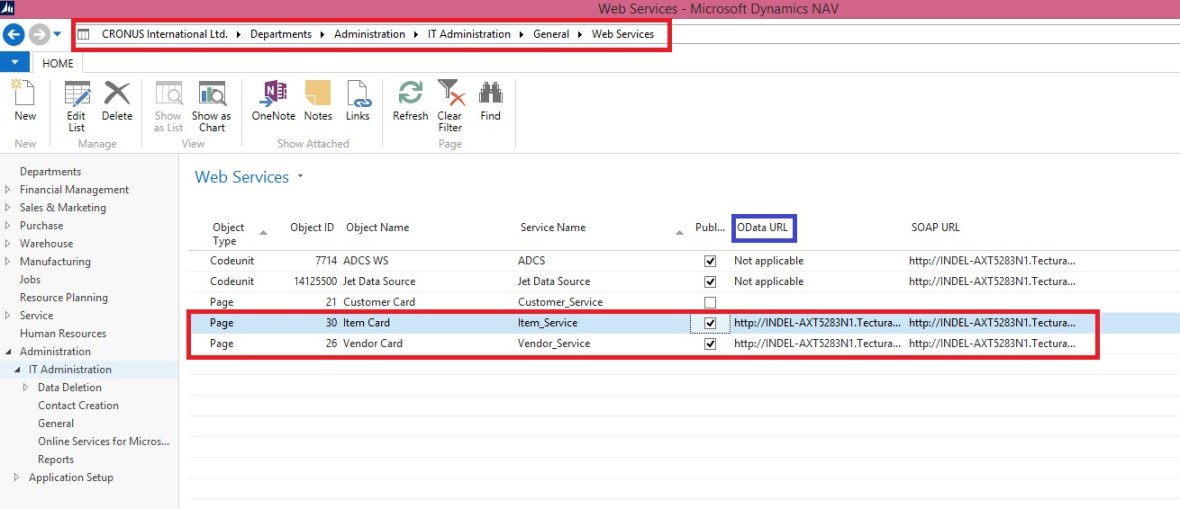Open the blue application menu dropdown

(x=15, y=62)
